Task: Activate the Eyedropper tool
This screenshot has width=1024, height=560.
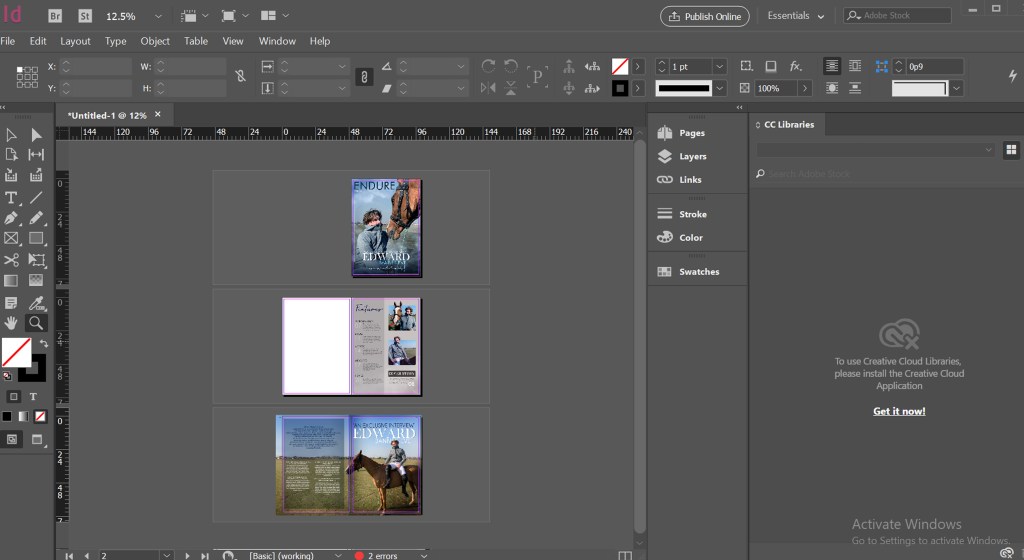Action: (36, 302)
